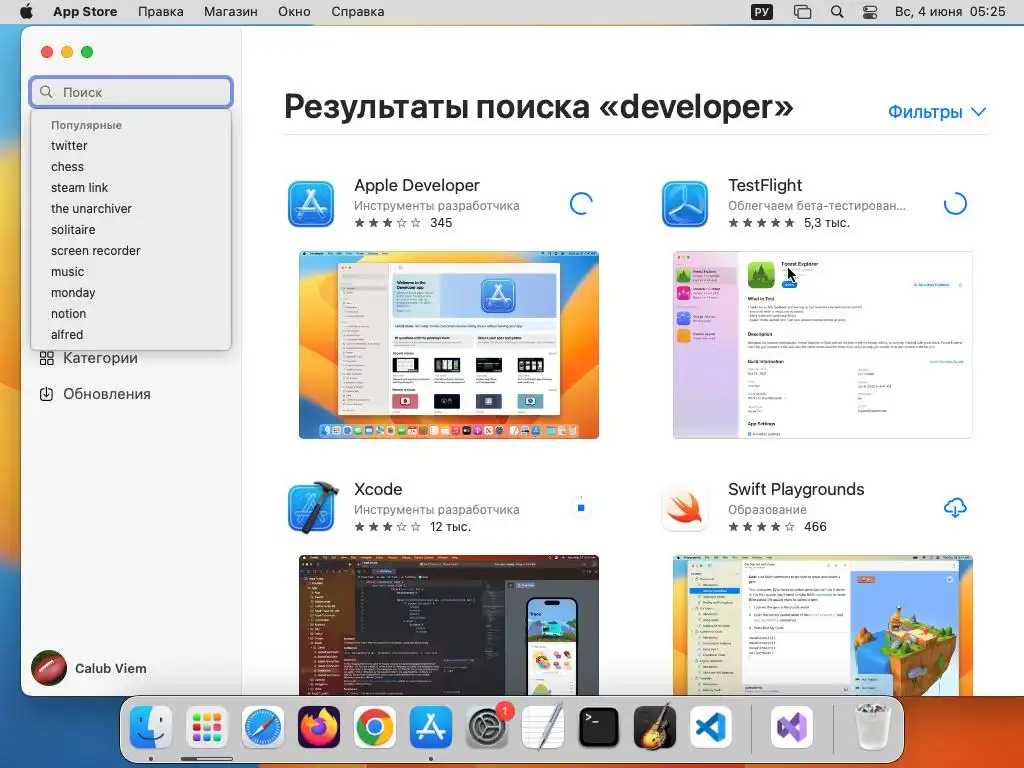Open the Trash in the Dock

[873, 727]
